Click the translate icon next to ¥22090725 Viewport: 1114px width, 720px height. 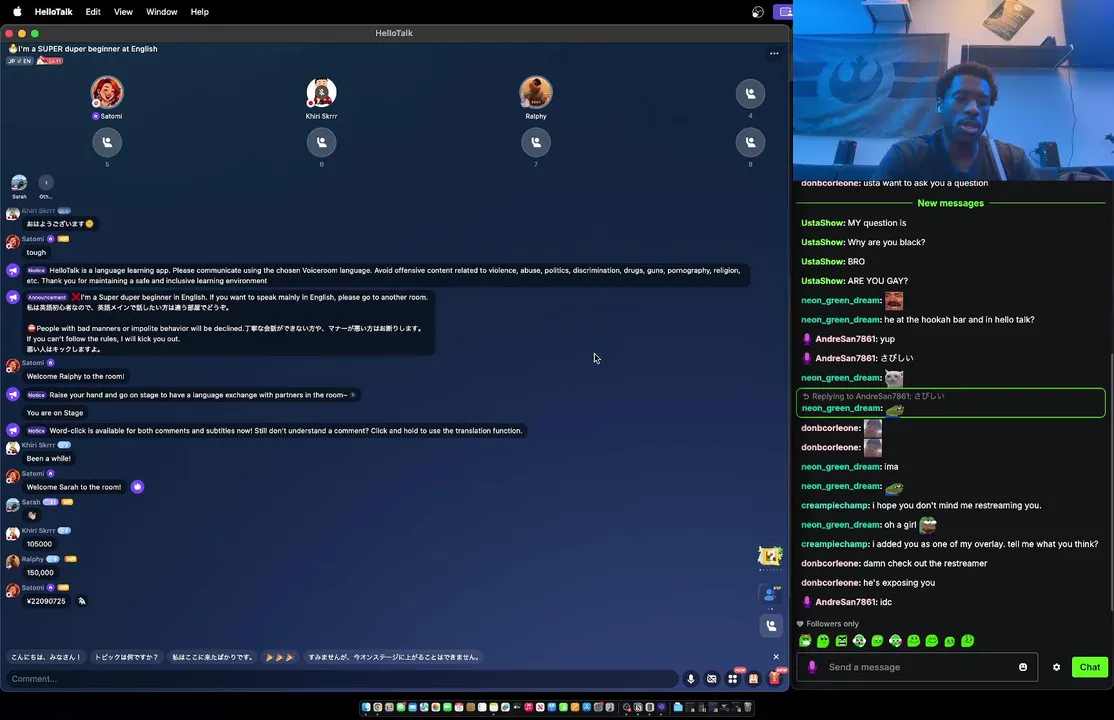coord(82,601)
